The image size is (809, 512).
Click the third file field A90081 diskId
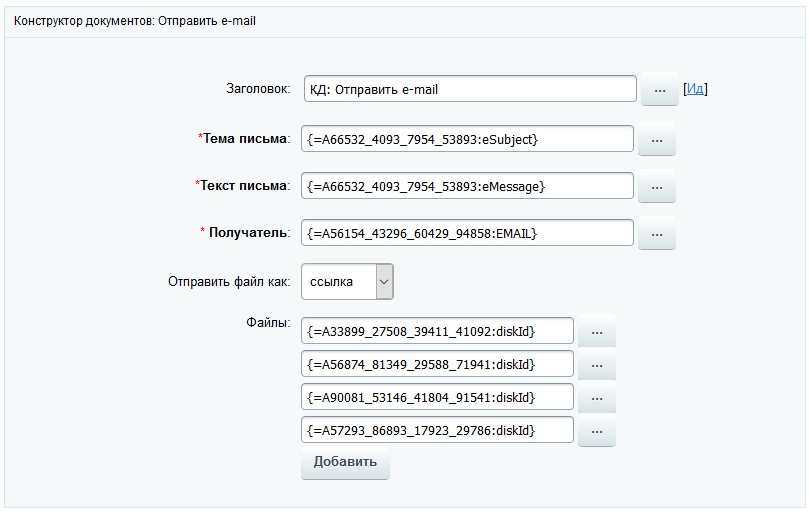(x=438, y=397)
